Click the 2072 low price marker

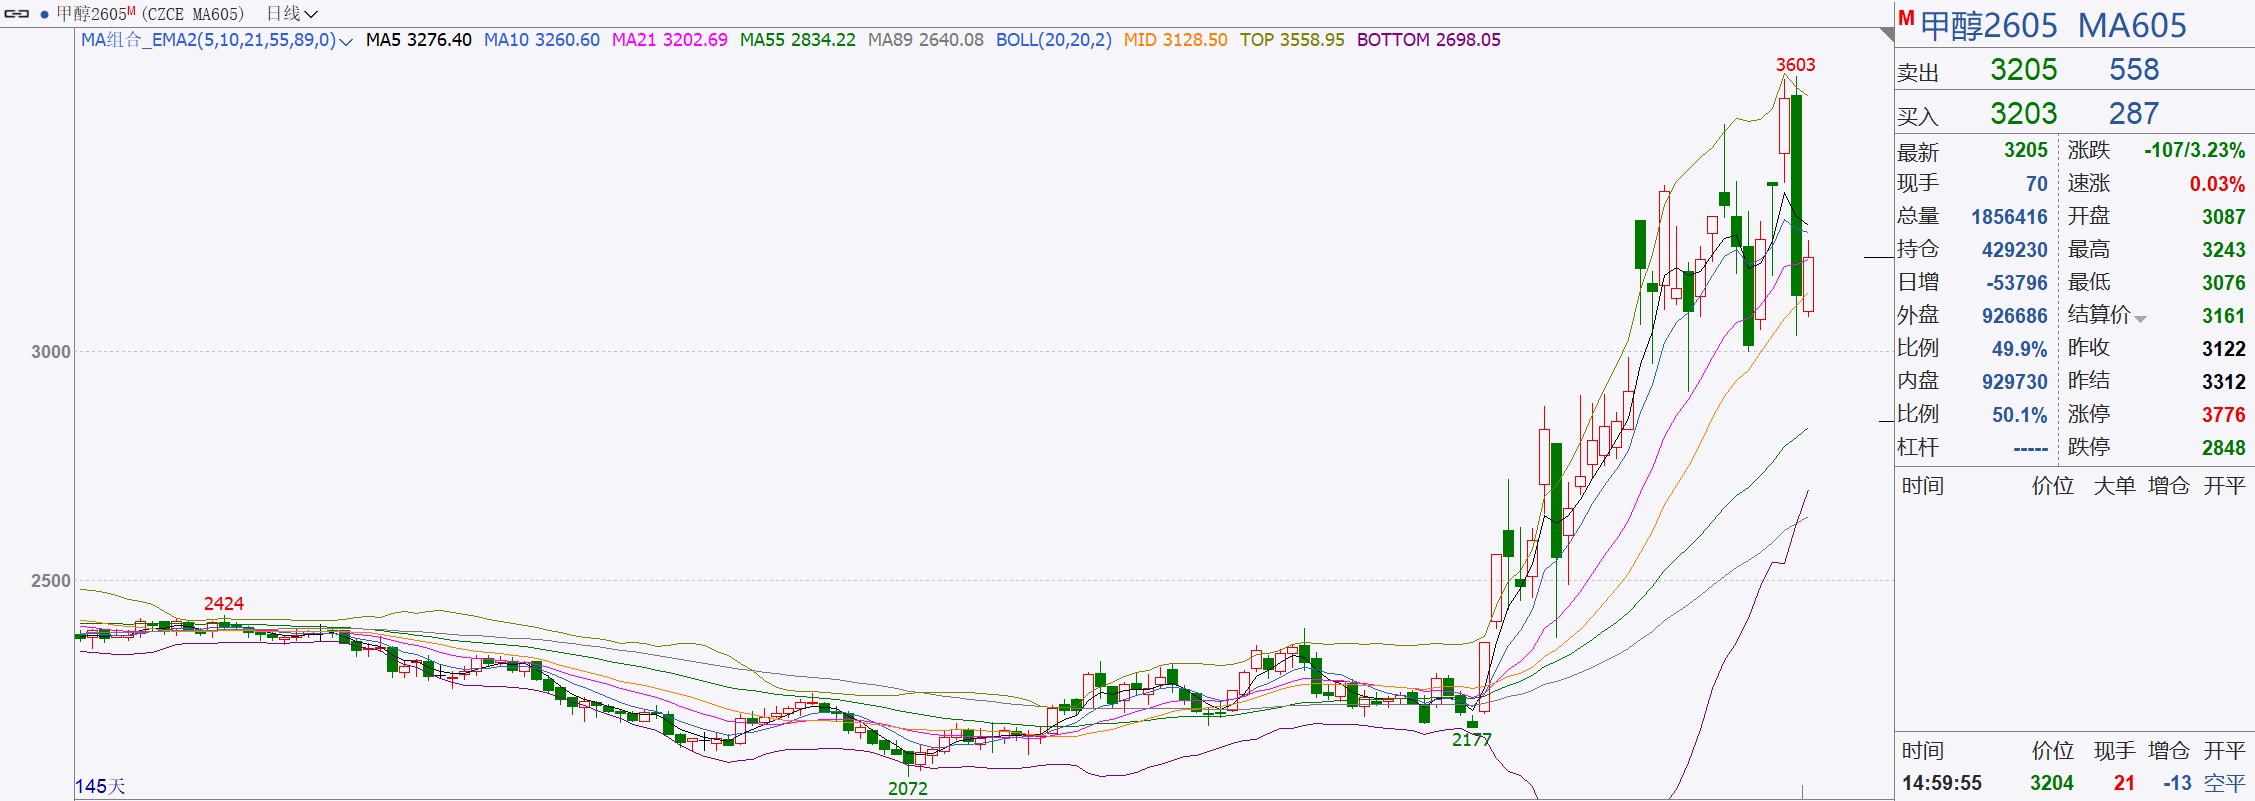[x=907, y=788]
